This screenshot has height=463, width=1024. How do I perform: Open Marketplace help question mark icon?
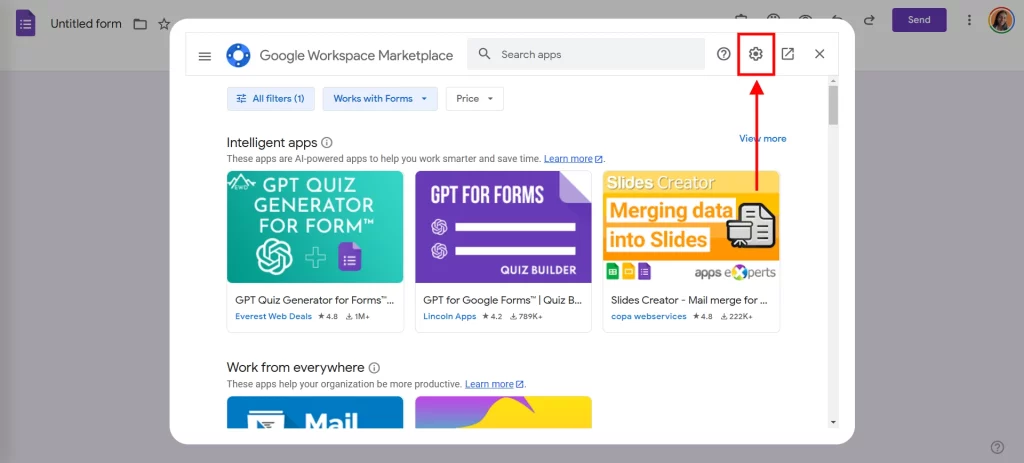click(724, 54)
